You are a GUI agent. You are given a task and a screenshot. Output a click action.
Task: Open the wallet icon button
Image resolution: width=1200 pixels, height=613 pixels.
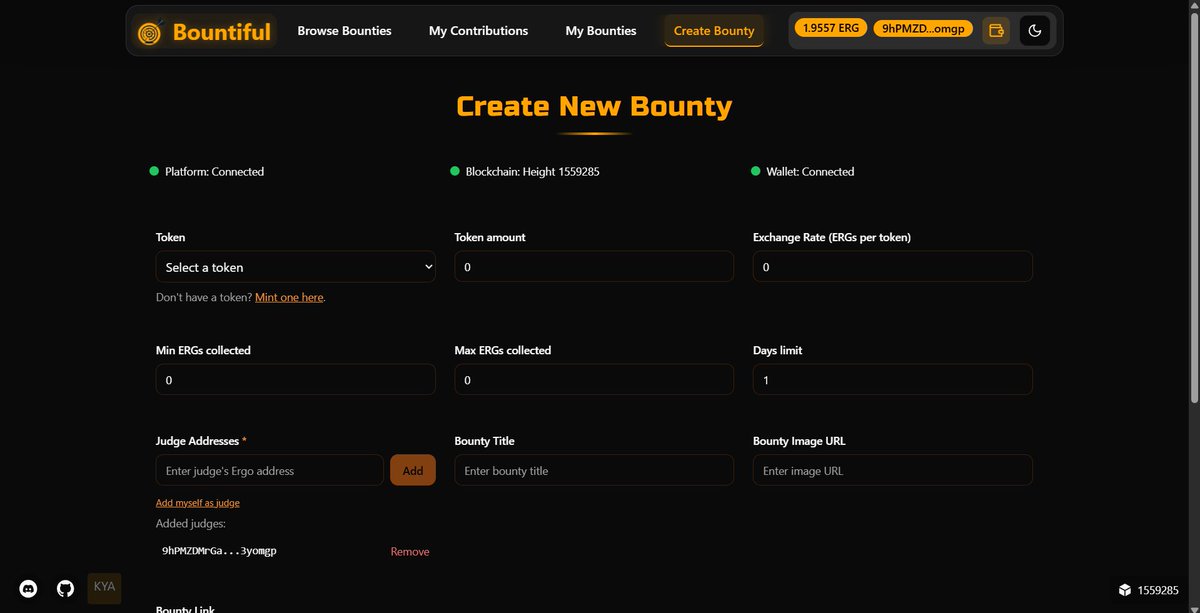click(x=996, y=30)
